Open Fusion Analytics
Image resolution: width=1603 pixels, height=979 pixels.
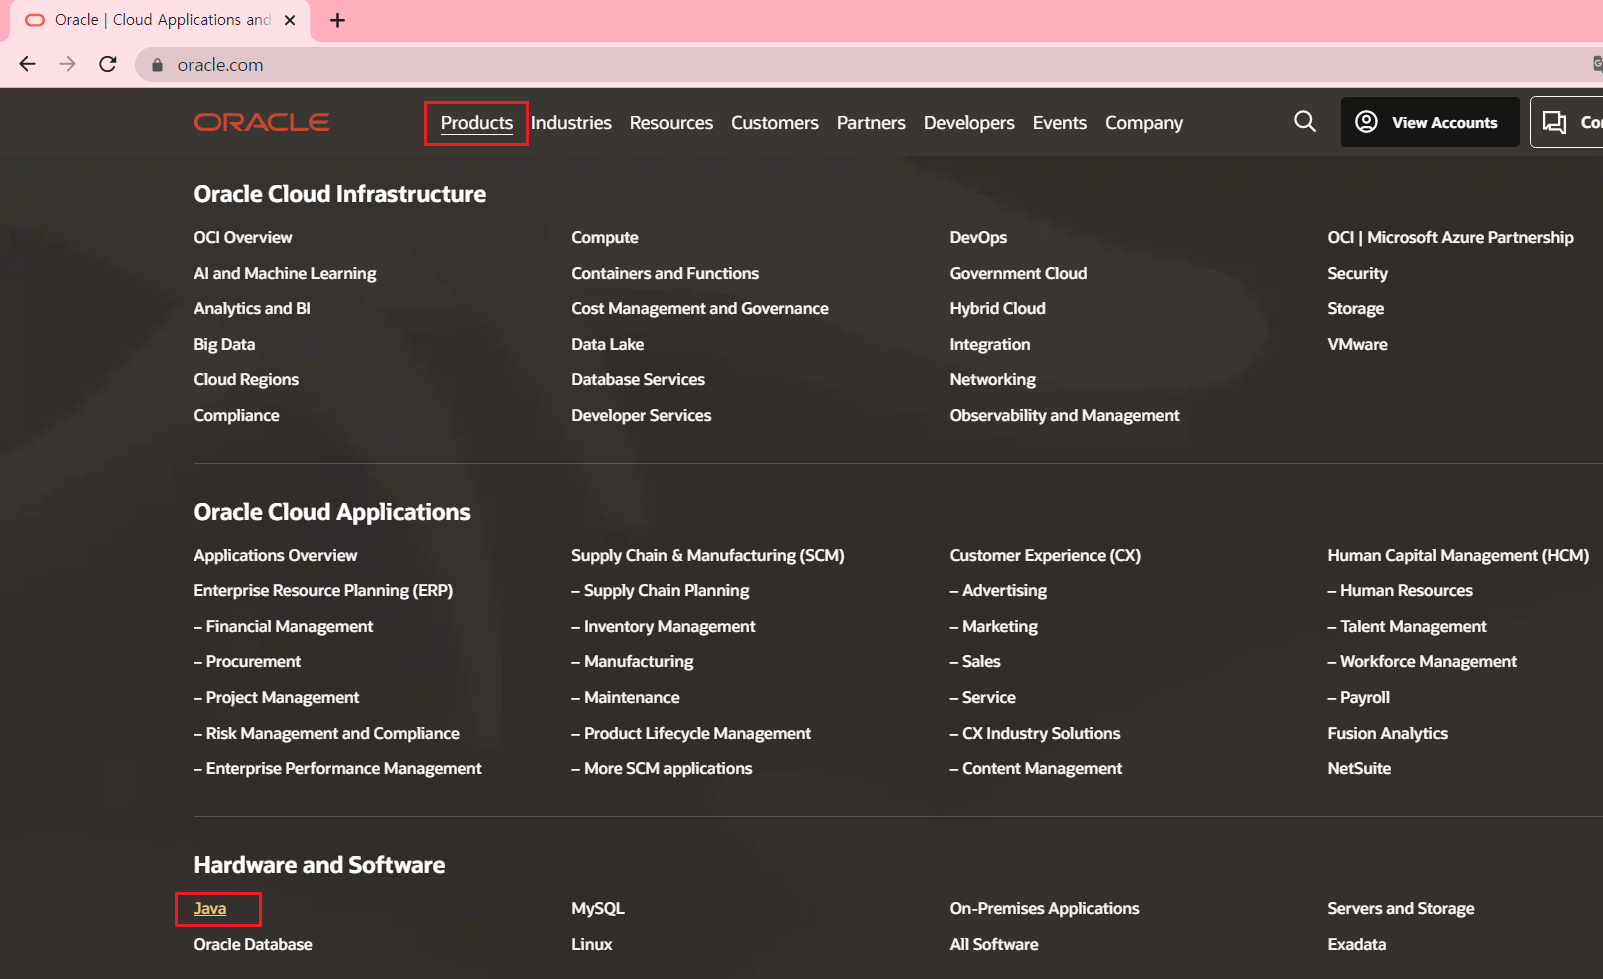pos(1388,733)
